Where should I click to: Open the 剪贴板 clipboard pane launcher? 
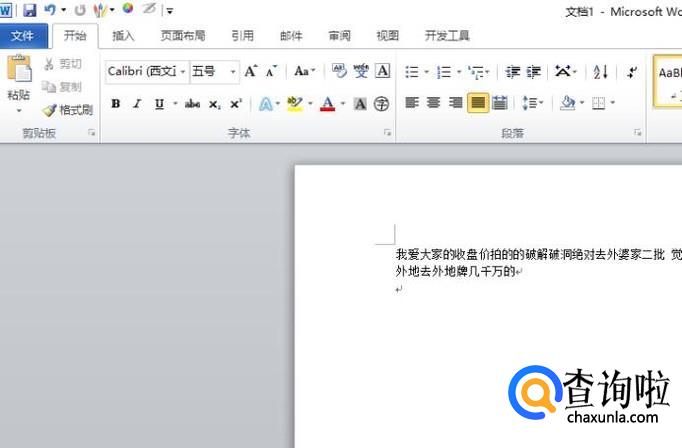91,133
